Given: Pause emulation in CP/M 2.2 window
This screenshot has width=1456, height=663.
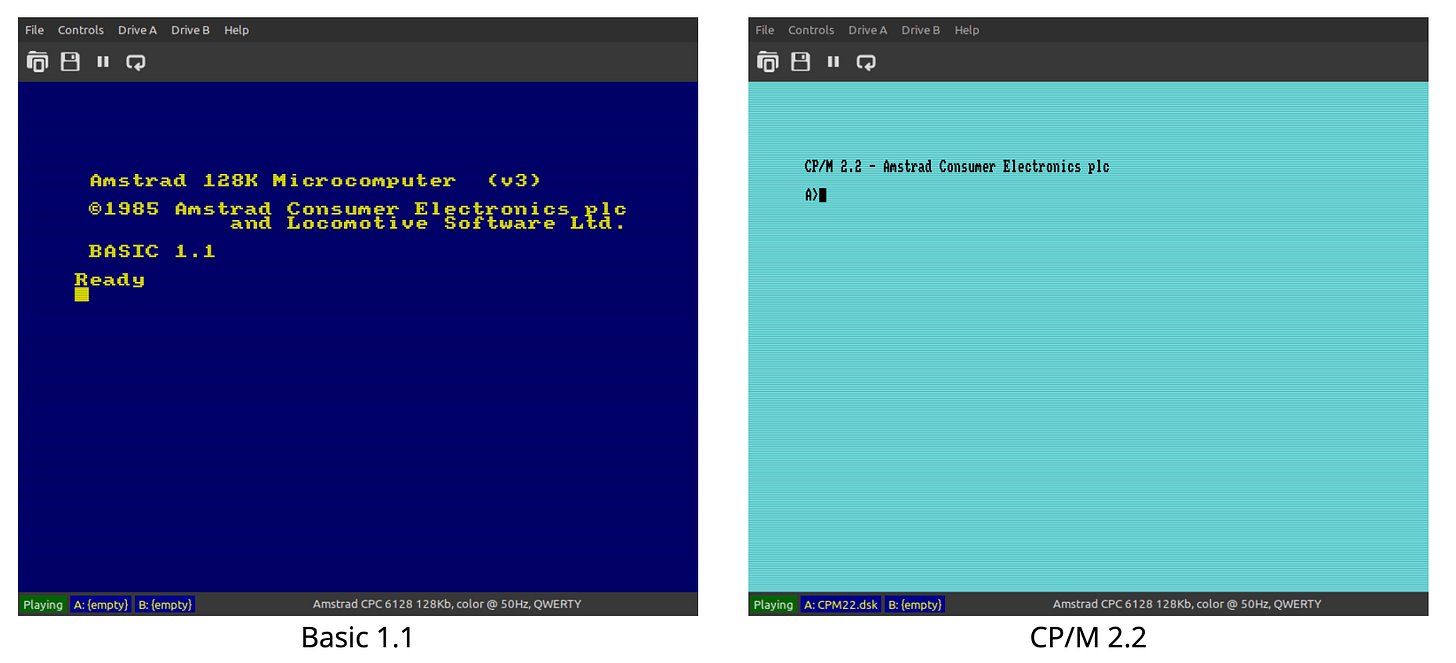Looking at the screenshot, I should coord(833,62).
